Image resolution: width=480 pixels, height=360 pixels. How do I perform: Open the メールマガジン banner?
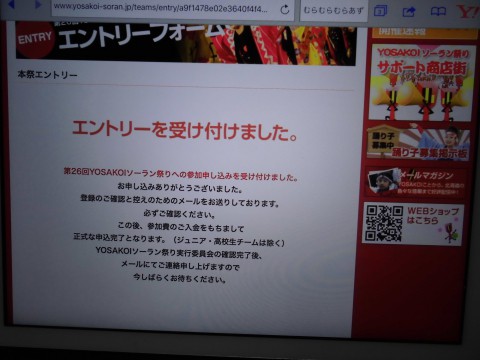(x=416, y=182)
